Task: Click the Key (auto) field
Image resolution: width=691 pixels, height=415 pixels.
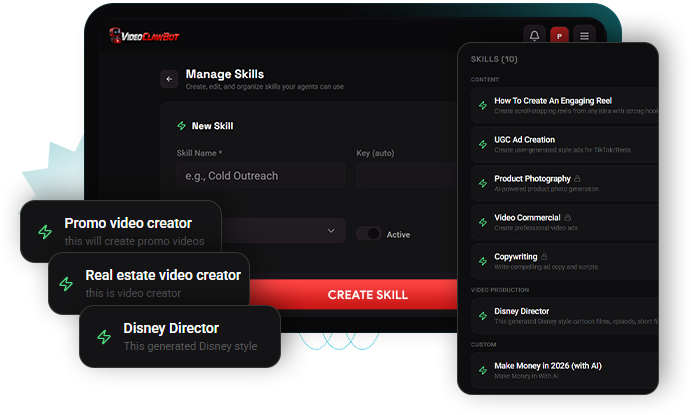Action: pyautogui.click(x=407, y=176)
